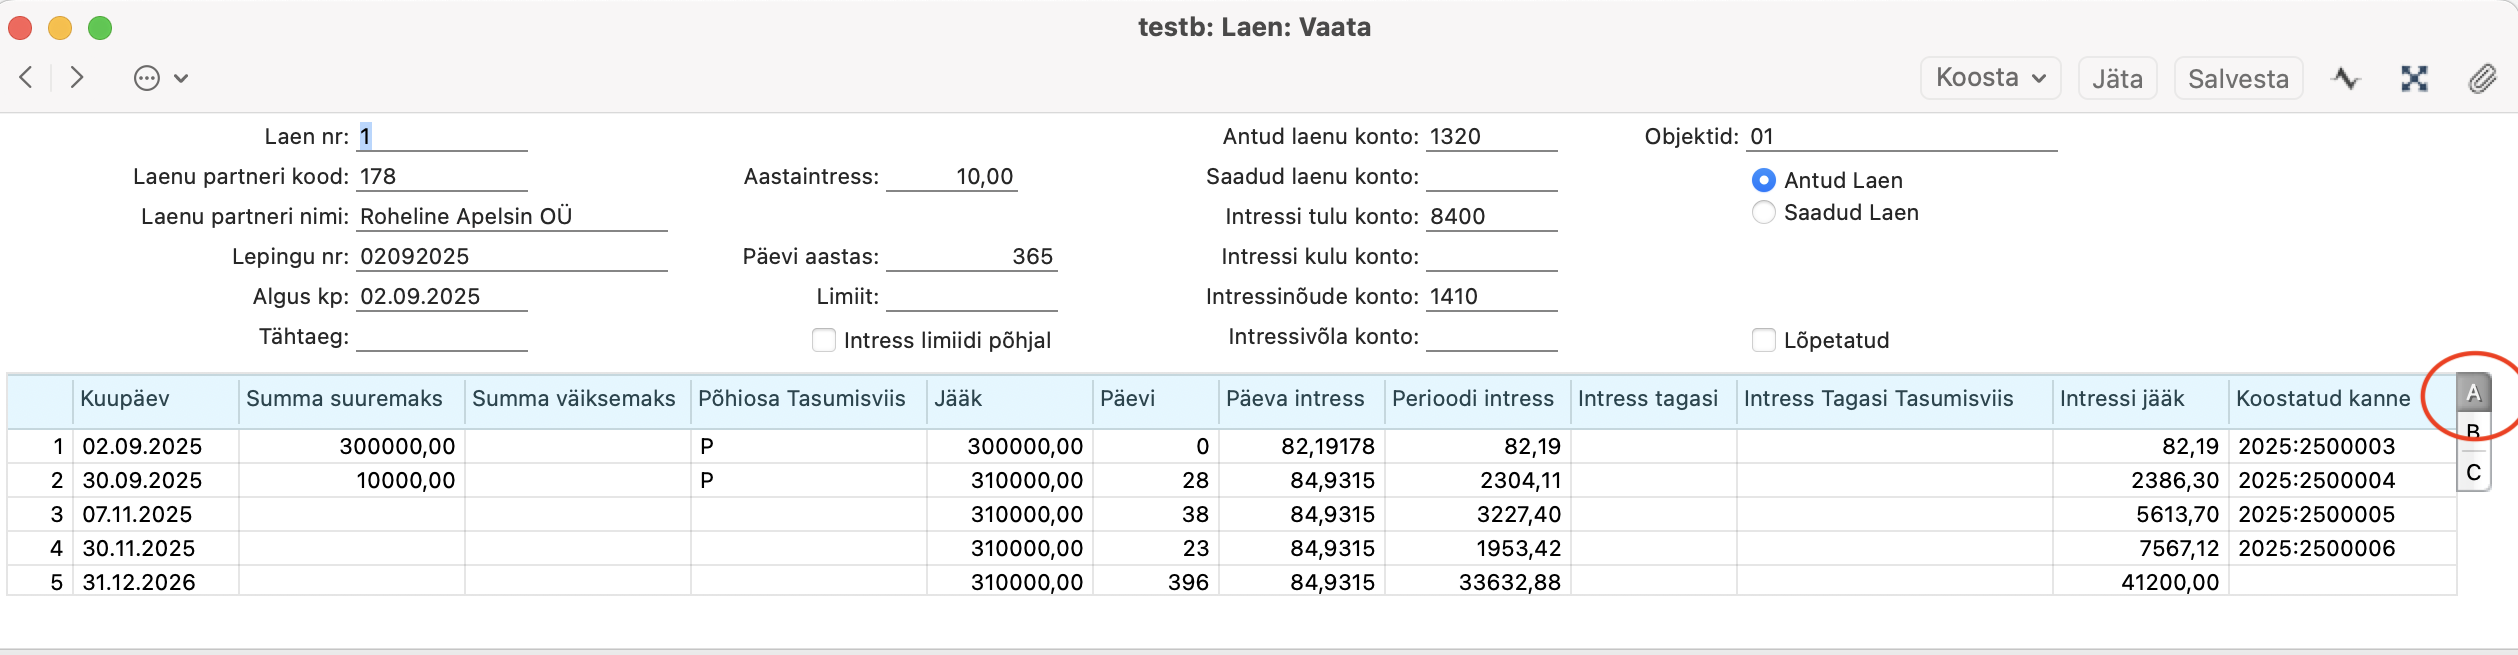Switch to matrix tab A

2473,393
